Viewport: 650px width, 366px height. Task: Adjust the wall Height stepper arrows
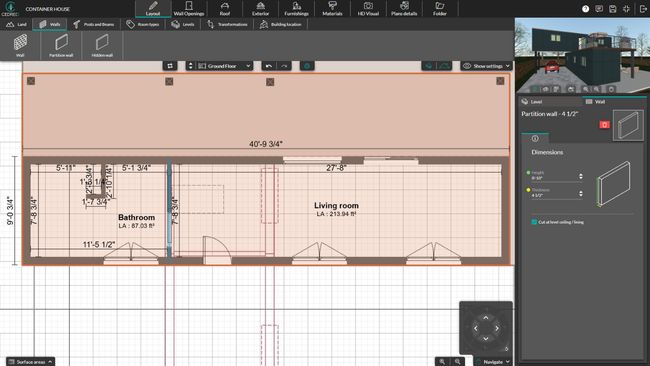tap(580, 176)
